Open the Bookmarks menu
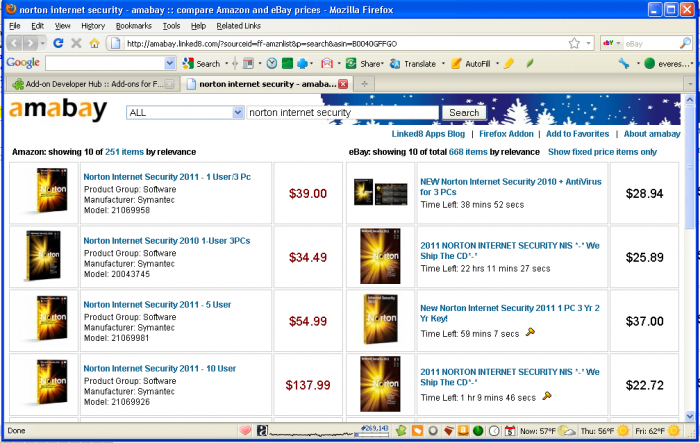The image size is (700, 443). pyautogui.click(x=133, y=26)
